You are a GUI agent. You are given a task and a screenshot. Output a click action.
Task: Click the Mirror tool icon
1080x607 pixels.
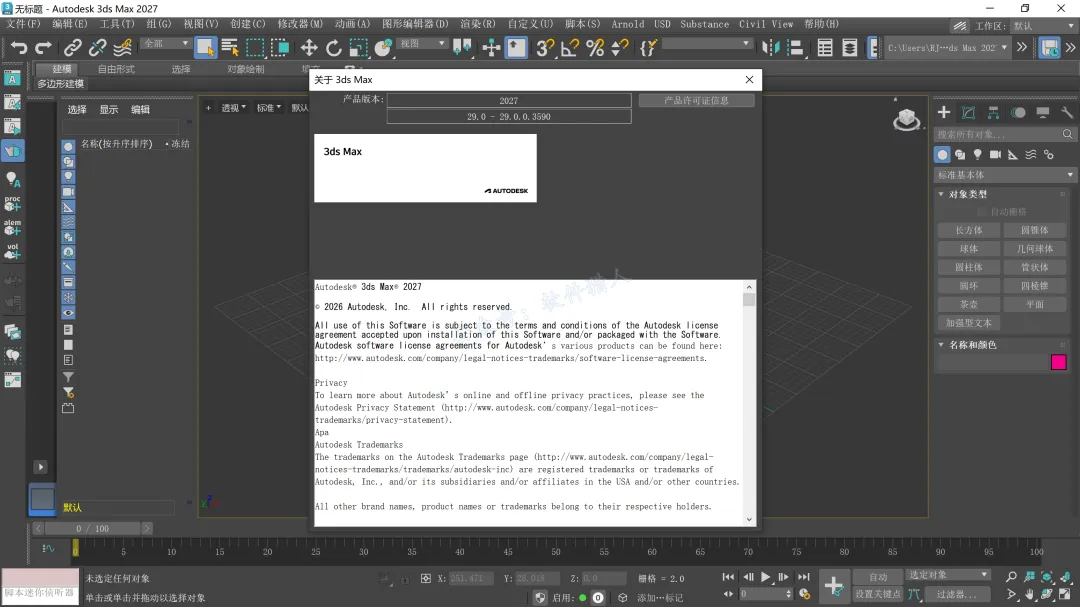(771, 48)
